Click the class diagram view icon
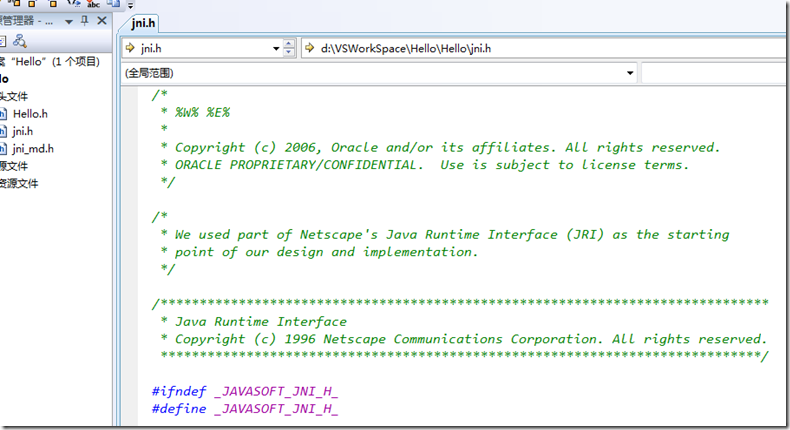 click(20, 41)
